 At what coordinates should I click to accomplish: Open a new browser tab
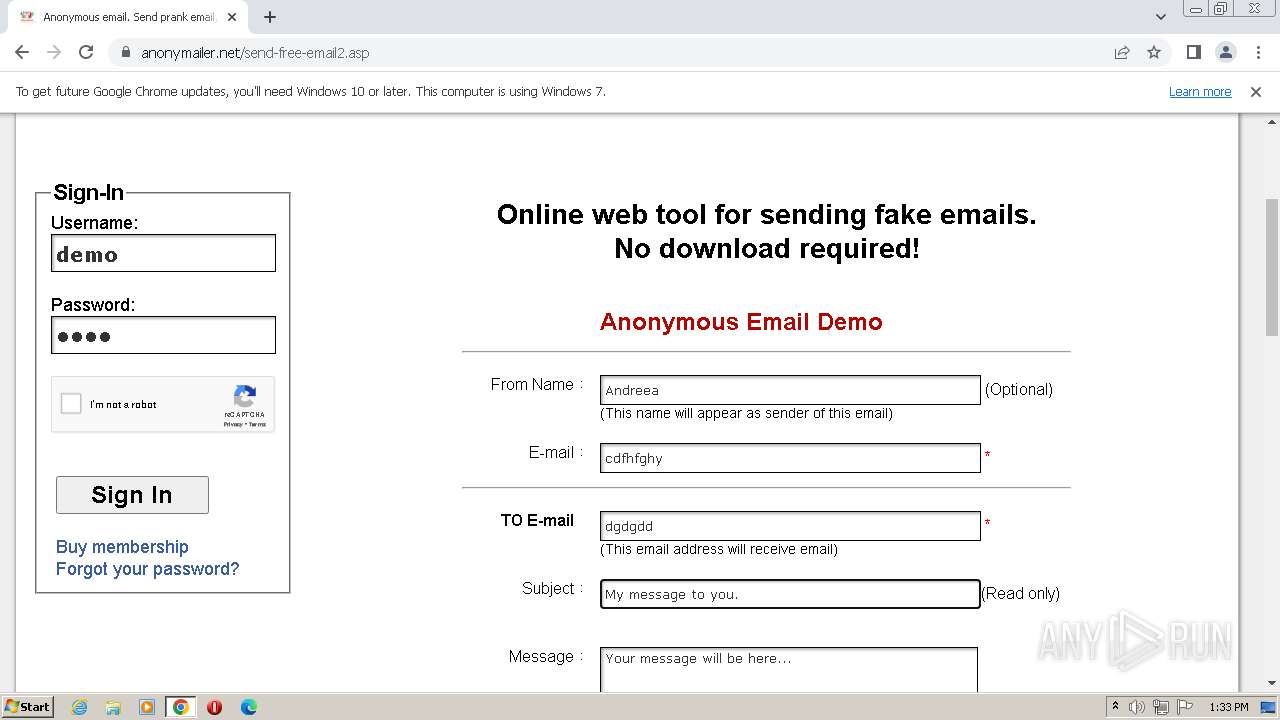pos(270,17)
